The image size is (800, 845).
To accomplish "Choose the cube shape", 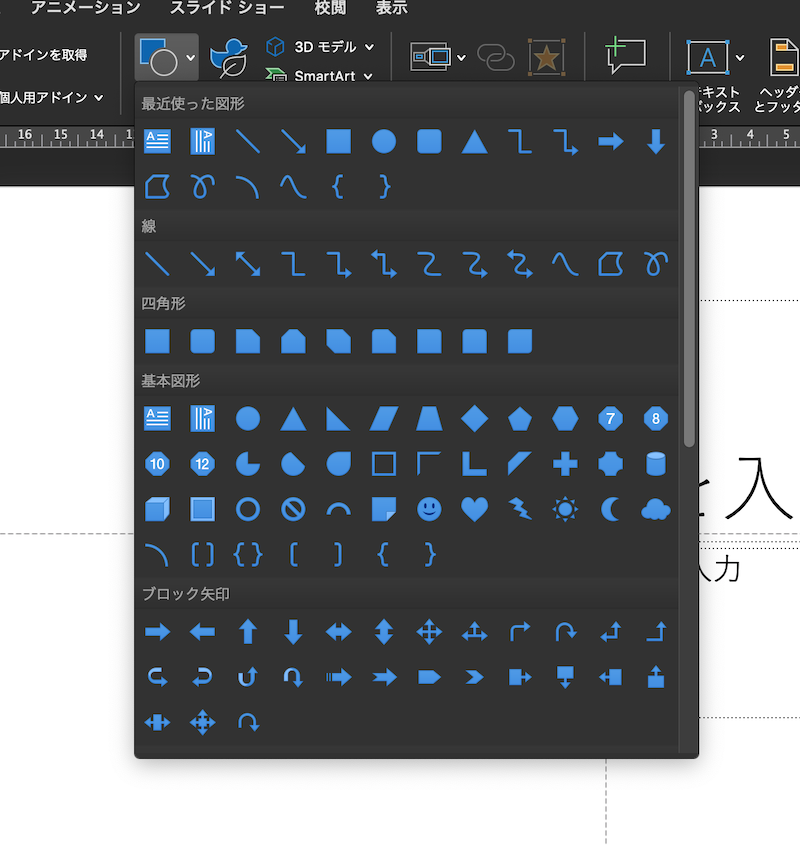I will pyautogui.click(x=157, y=510).
